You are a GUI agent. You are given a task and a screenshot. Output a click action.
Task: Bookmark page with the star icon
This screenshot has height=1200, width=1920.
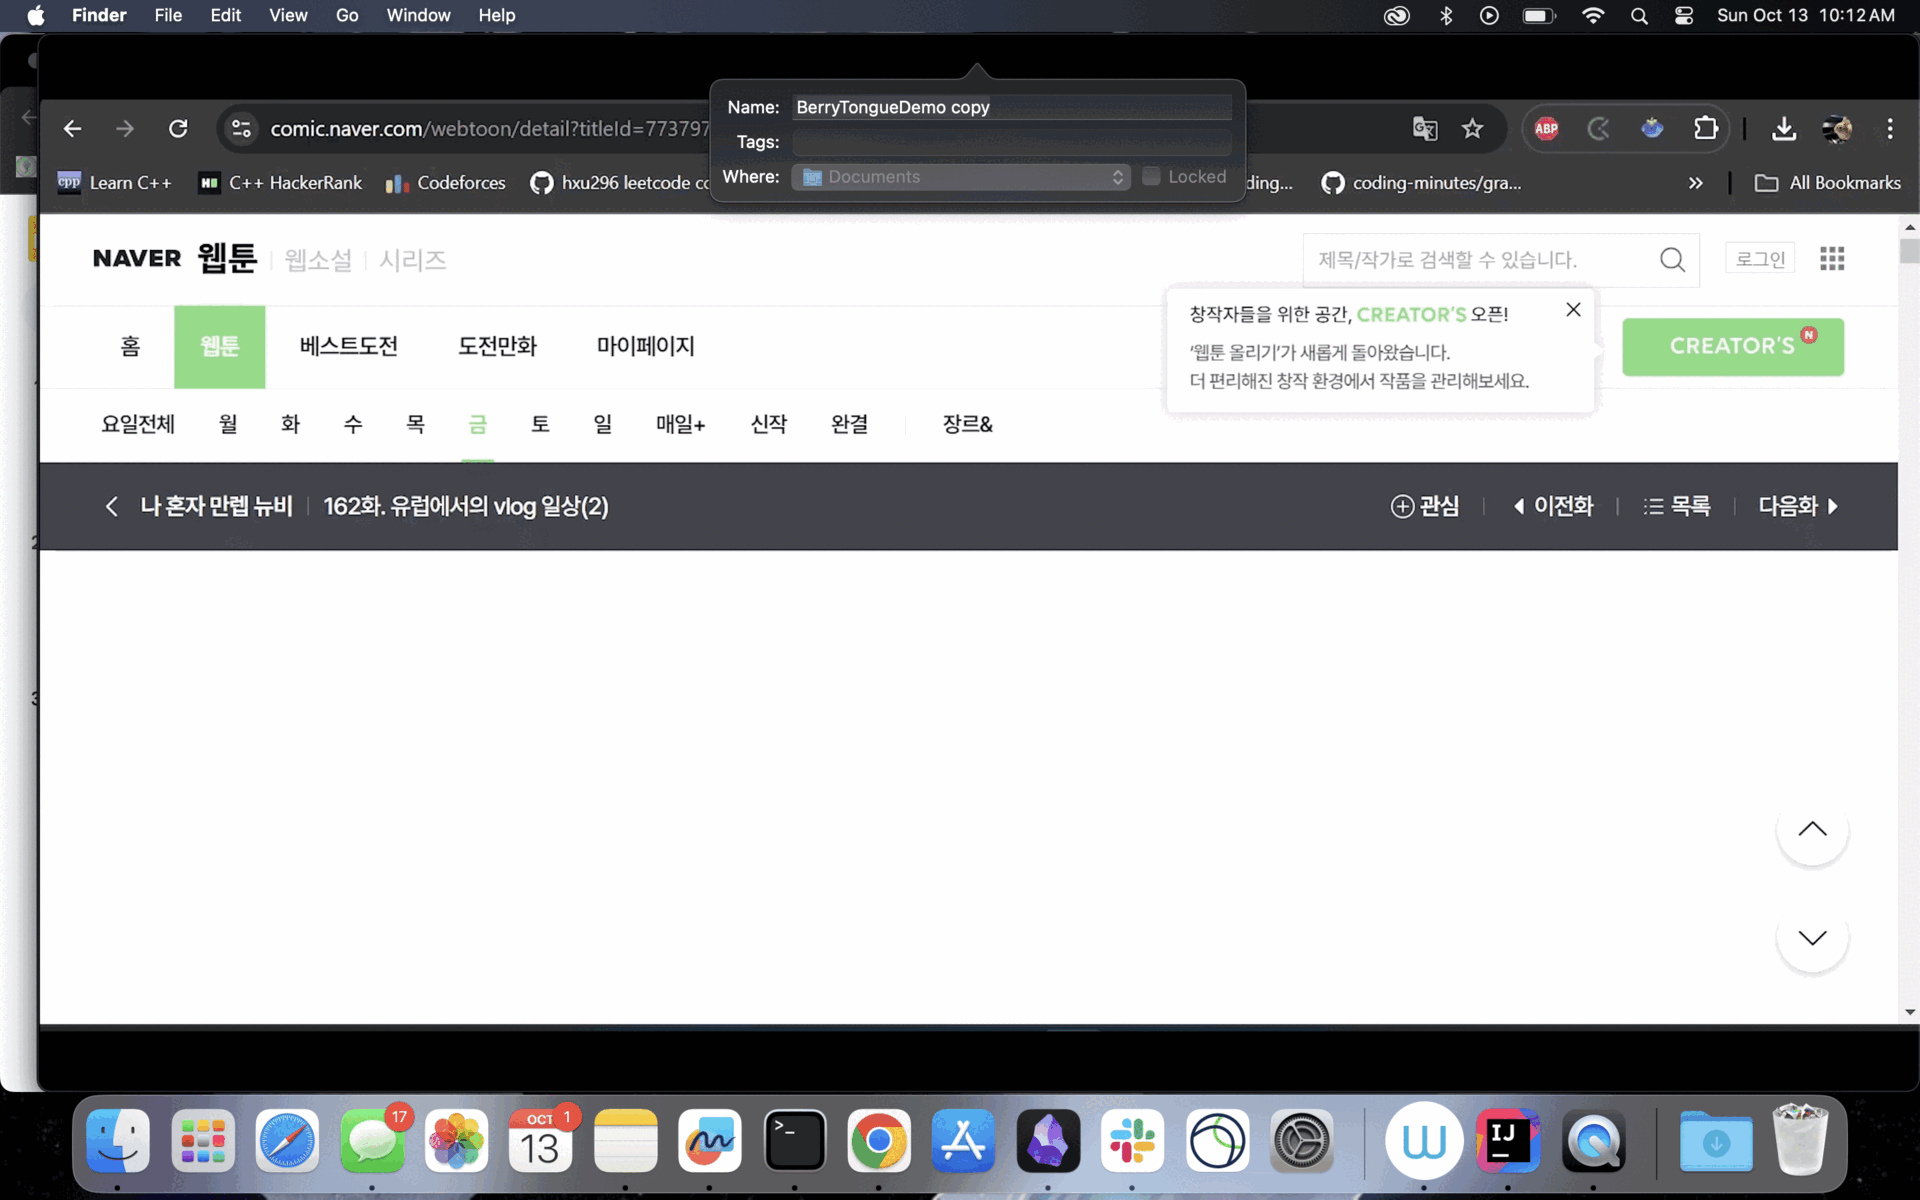pos(1472,129)
